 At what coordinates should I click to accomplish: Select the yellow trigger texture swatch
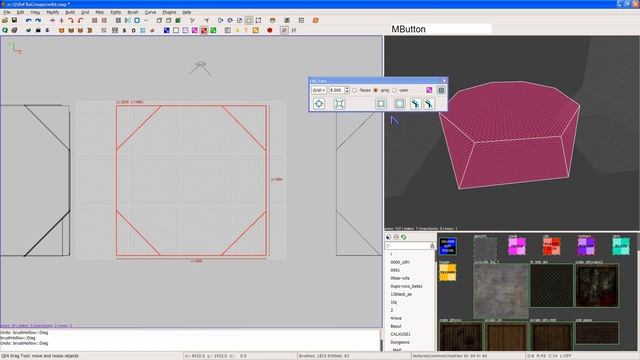coord(448,272)
